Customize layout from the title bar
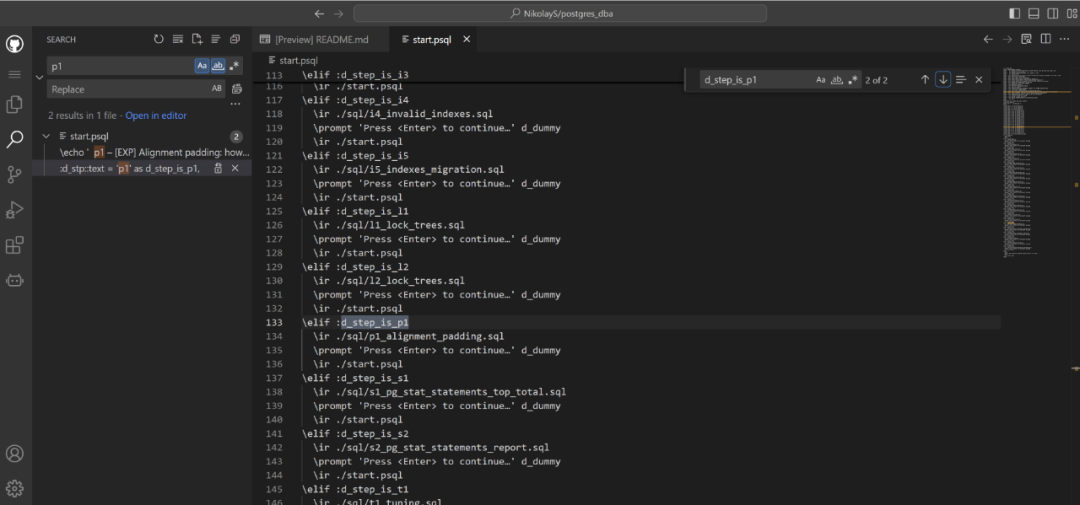Image resolution: width=1080 pixels, height=505 pixels. pyautogui.click(x=1072, y=13)
